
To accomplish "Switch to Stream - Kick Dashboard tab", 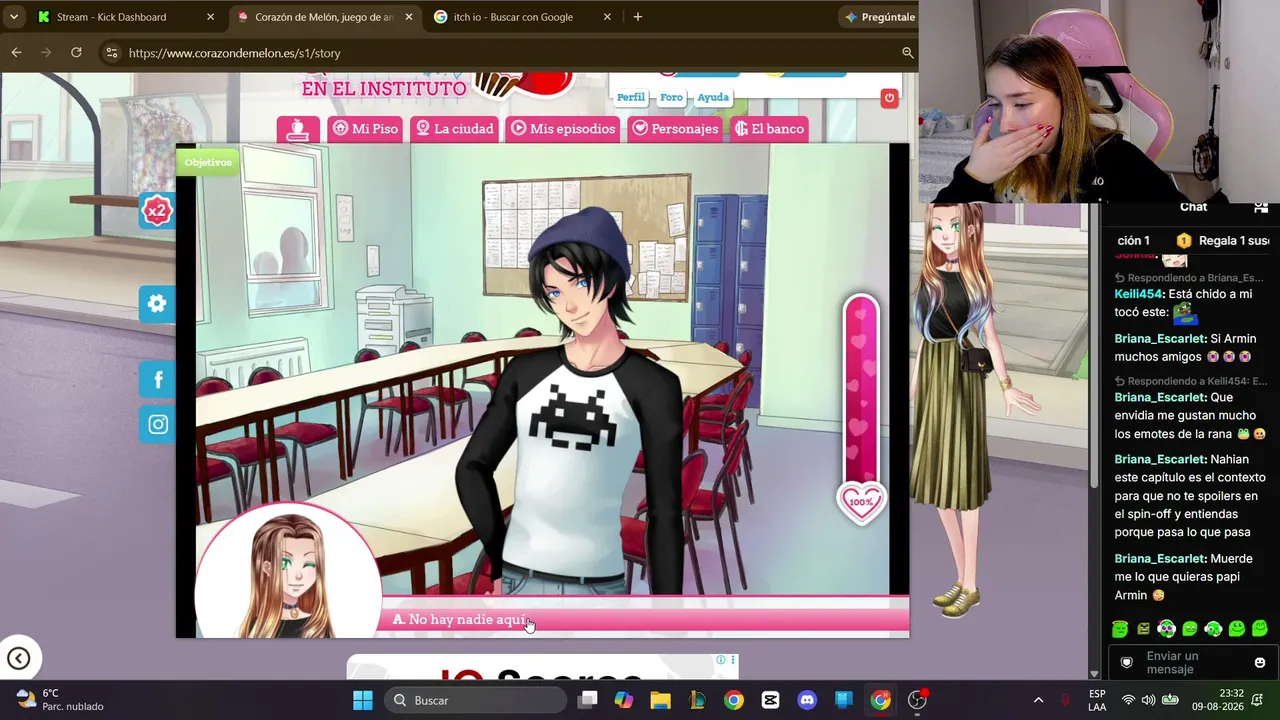I will click(113, 17).
